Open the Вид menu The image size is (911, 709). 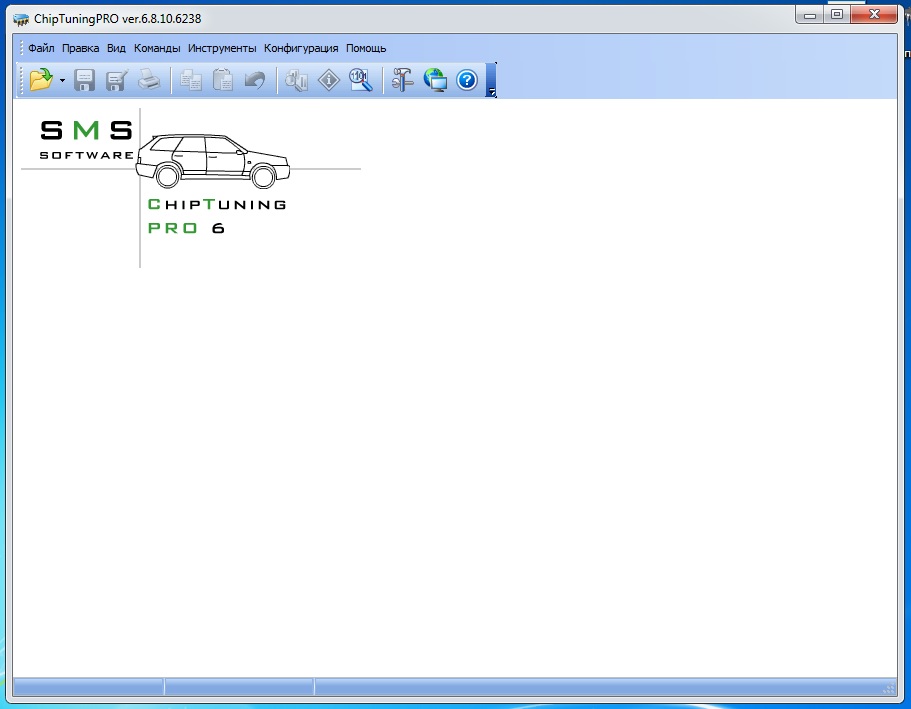pyautogui.click(x=116, y=48)
